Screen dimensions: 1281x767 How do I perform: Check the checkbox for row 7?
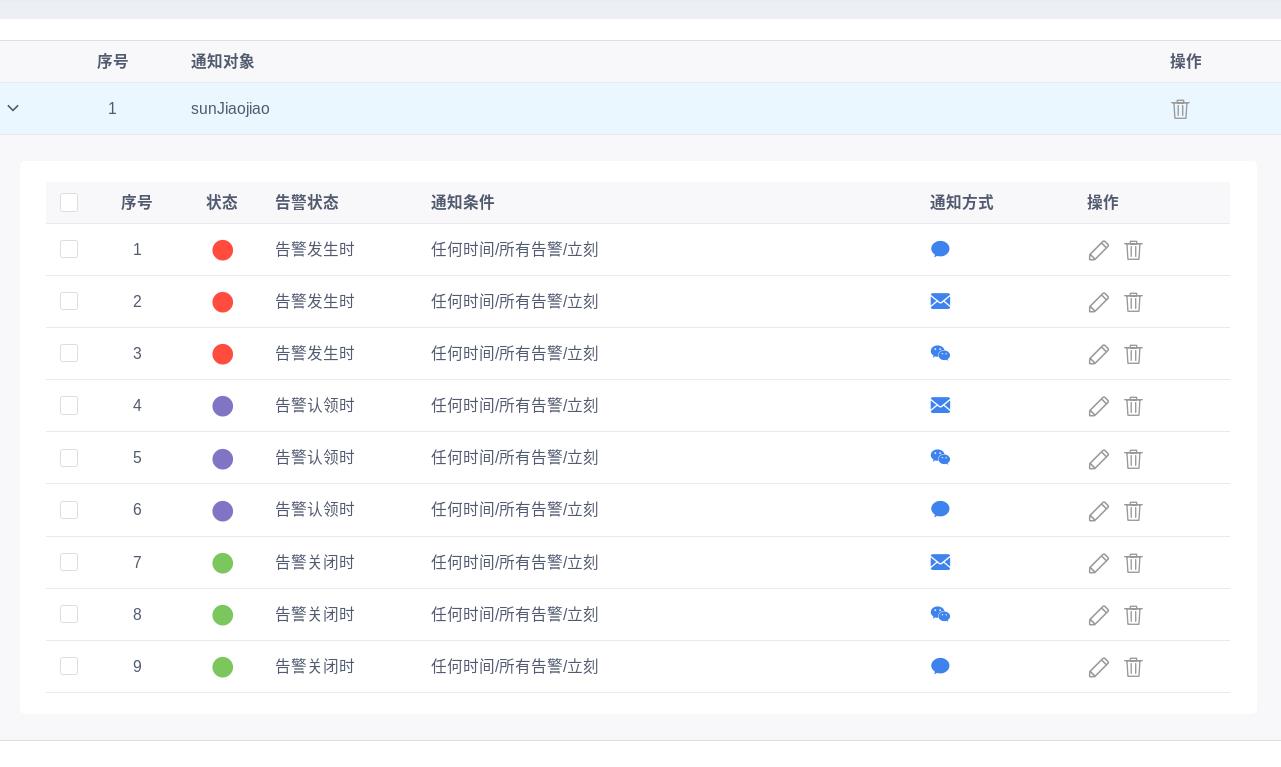[69, 562]
